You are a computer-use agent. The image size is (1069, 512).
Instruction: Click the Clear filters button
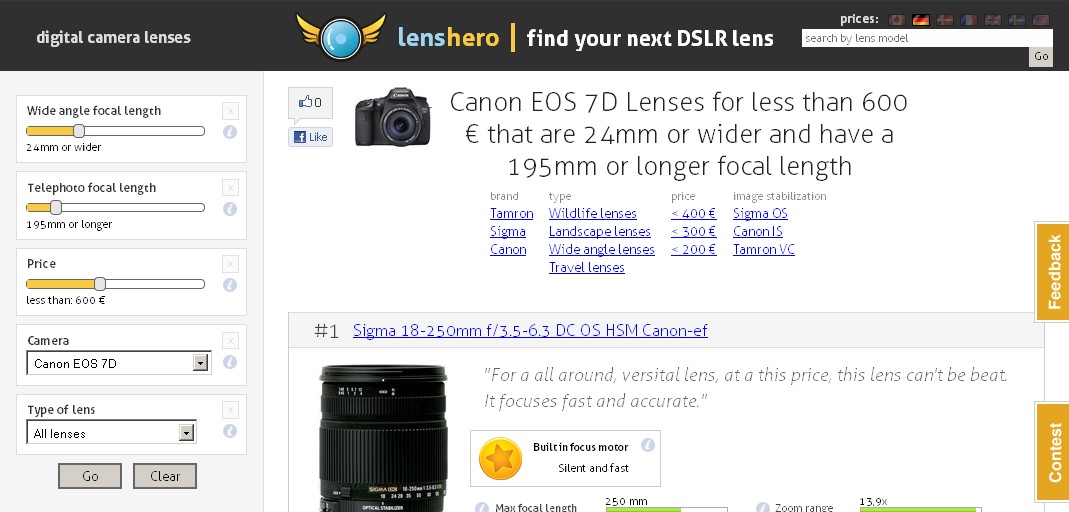[165, 476]
